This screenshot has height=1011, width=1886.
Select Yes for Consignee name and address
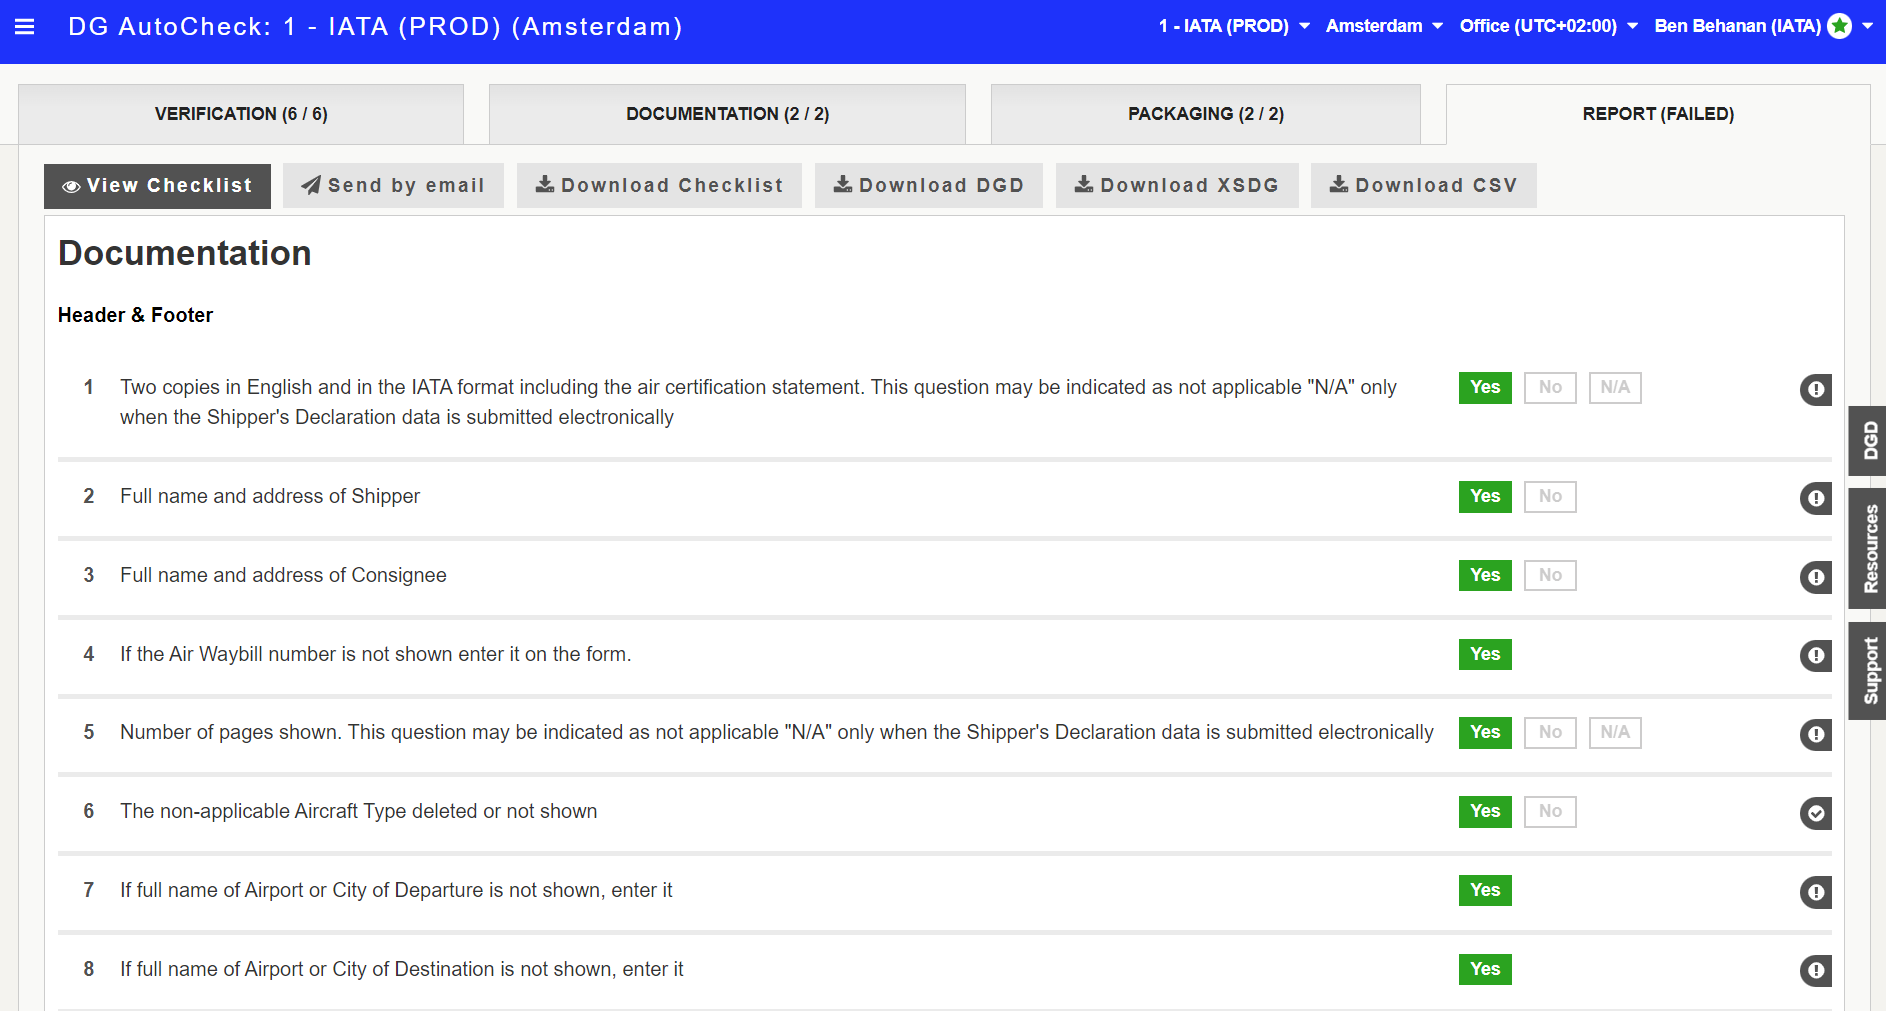[x=1485, y=576]
